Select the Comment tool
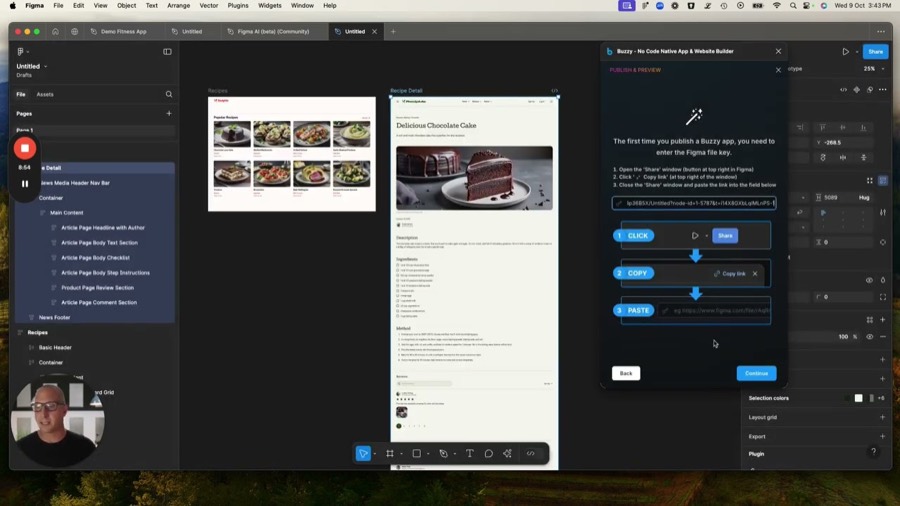This screenshot has width=900, height=506. (x=488, y=454)
